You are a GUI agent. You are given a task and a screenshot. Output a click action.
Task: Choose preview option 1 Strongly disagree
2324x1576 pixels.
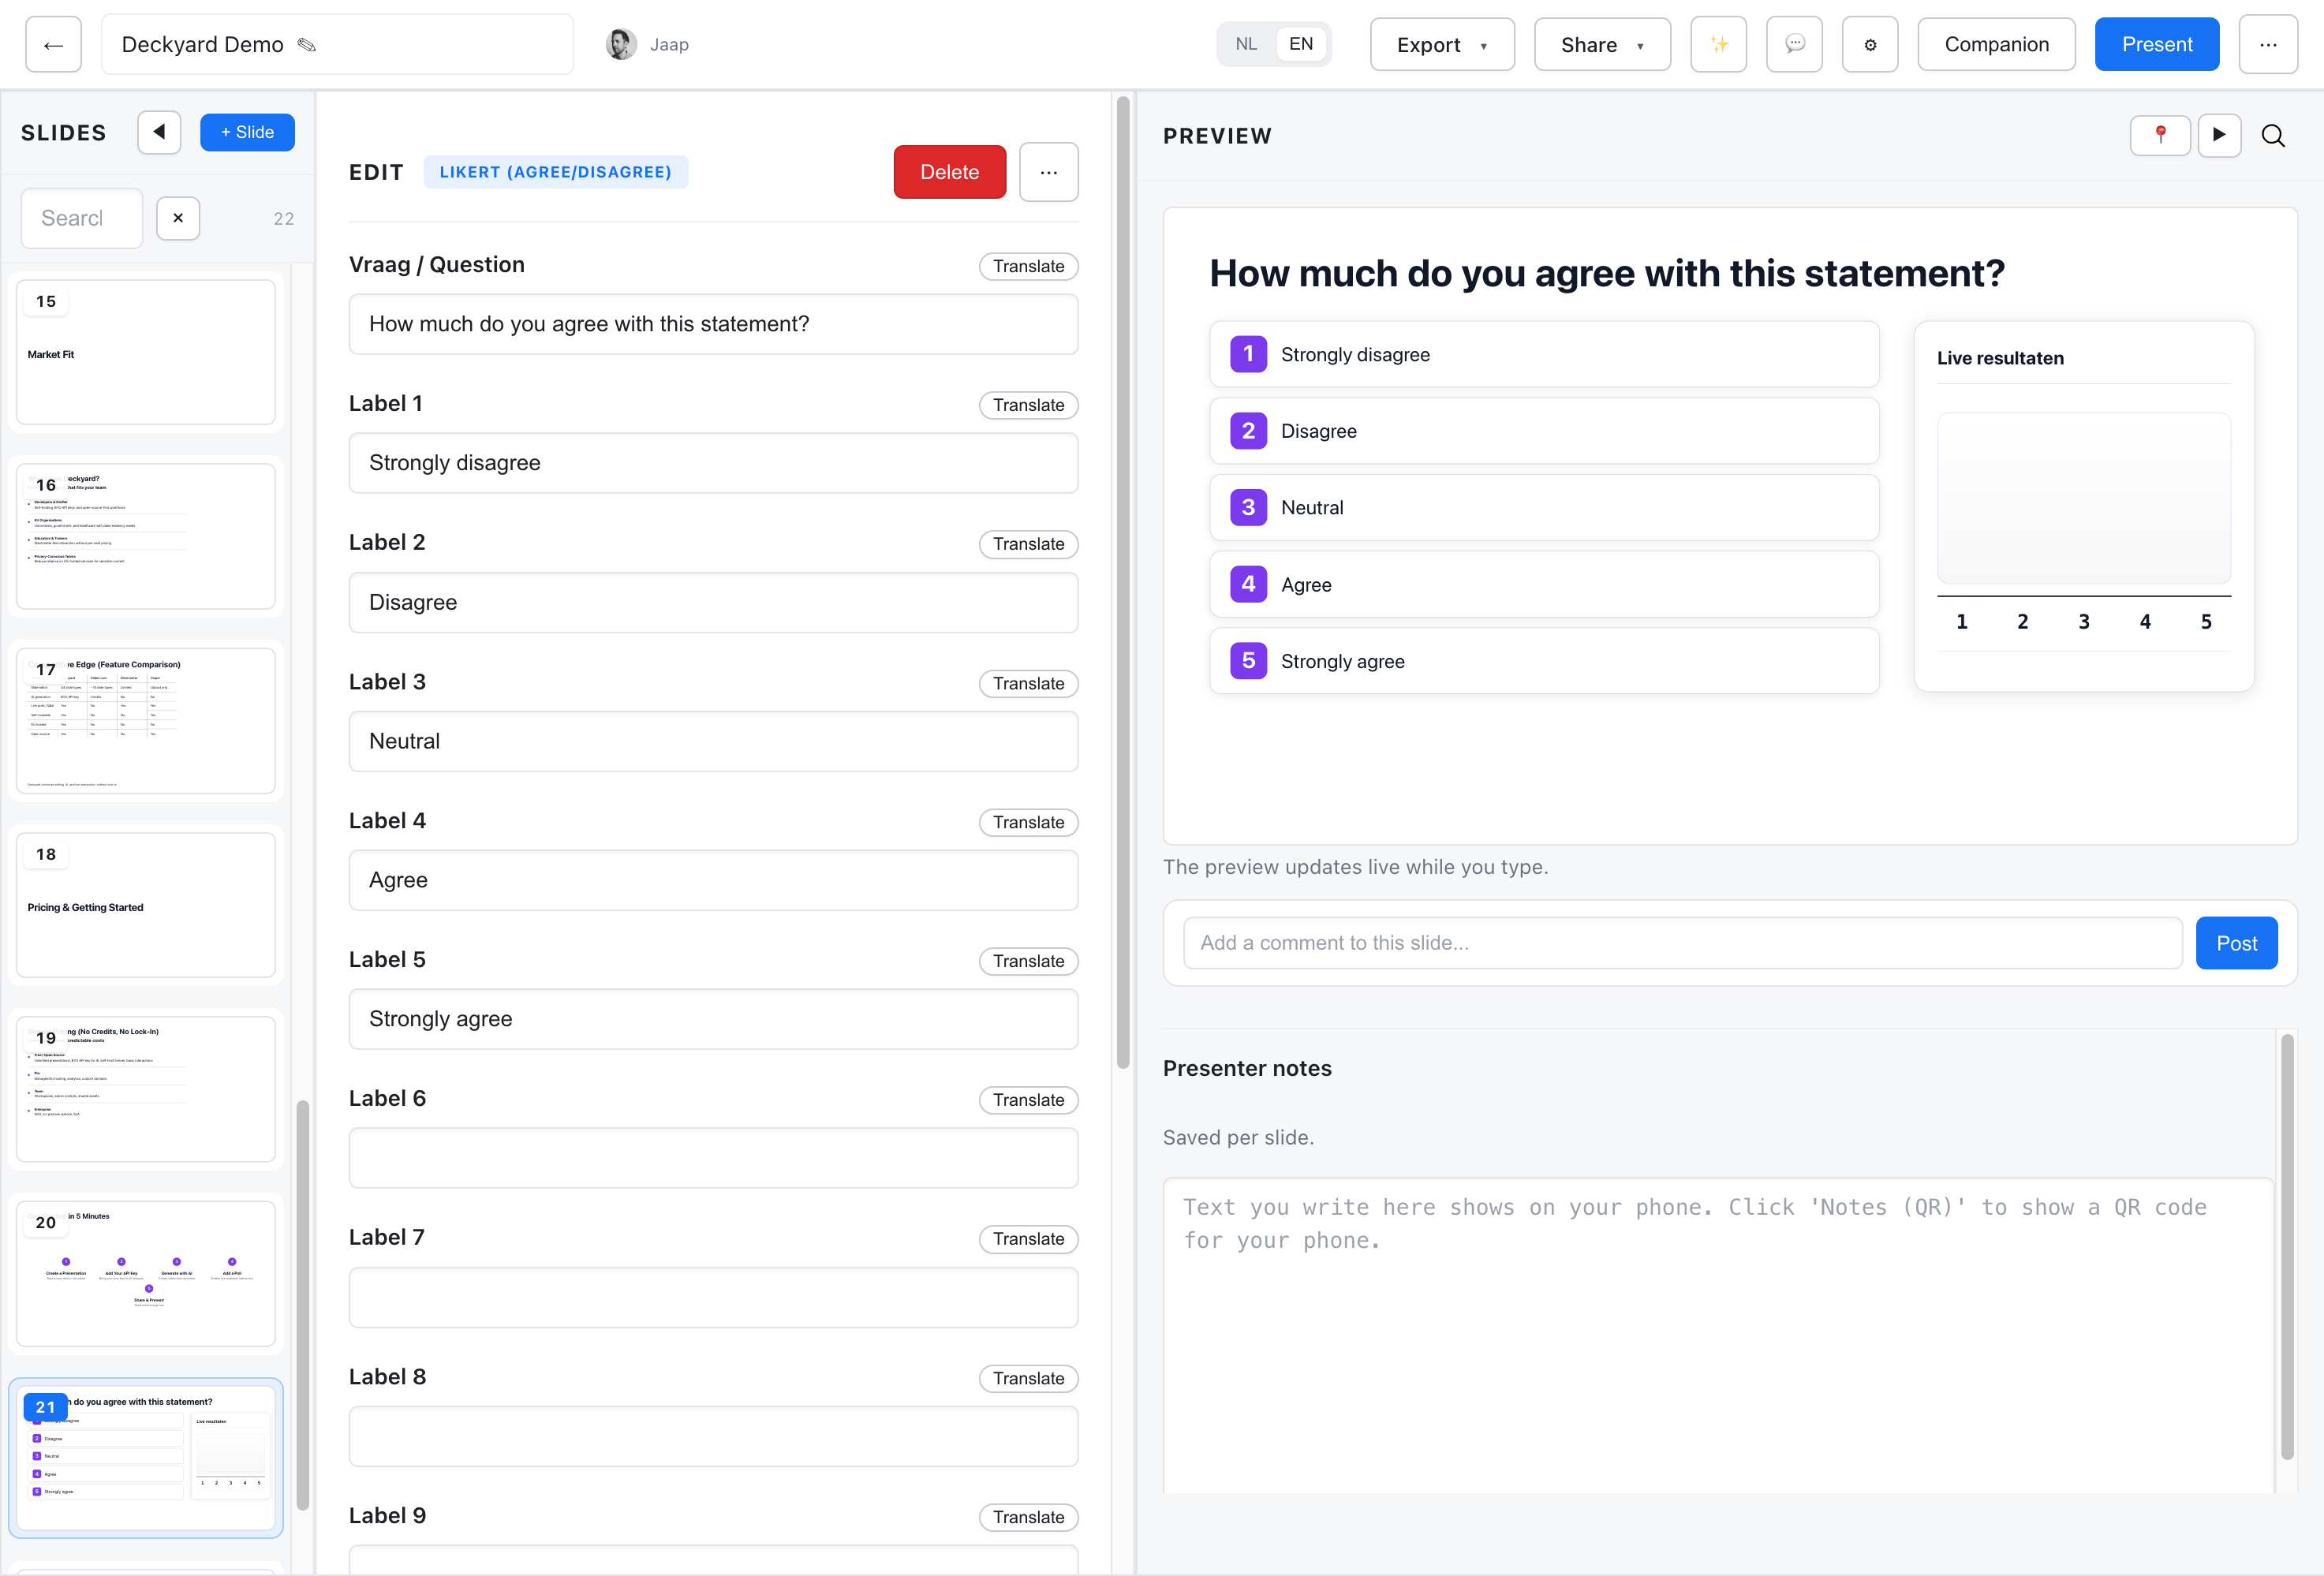[1544, 354]
